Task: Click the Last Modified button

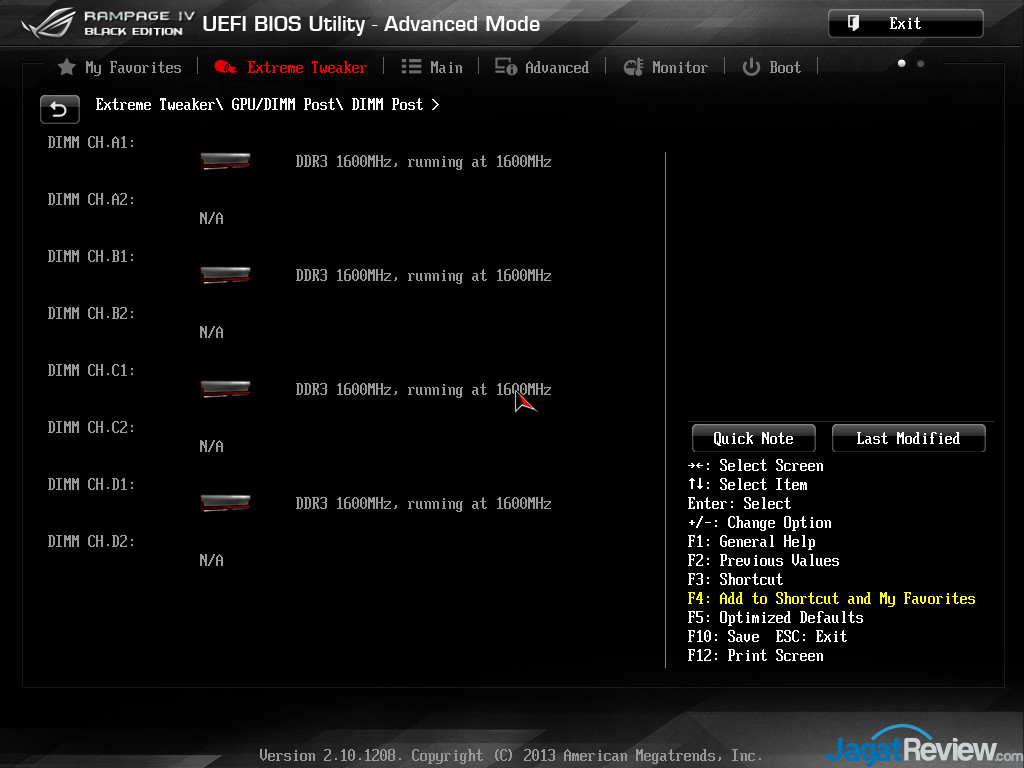Action: tap(908, 438)
